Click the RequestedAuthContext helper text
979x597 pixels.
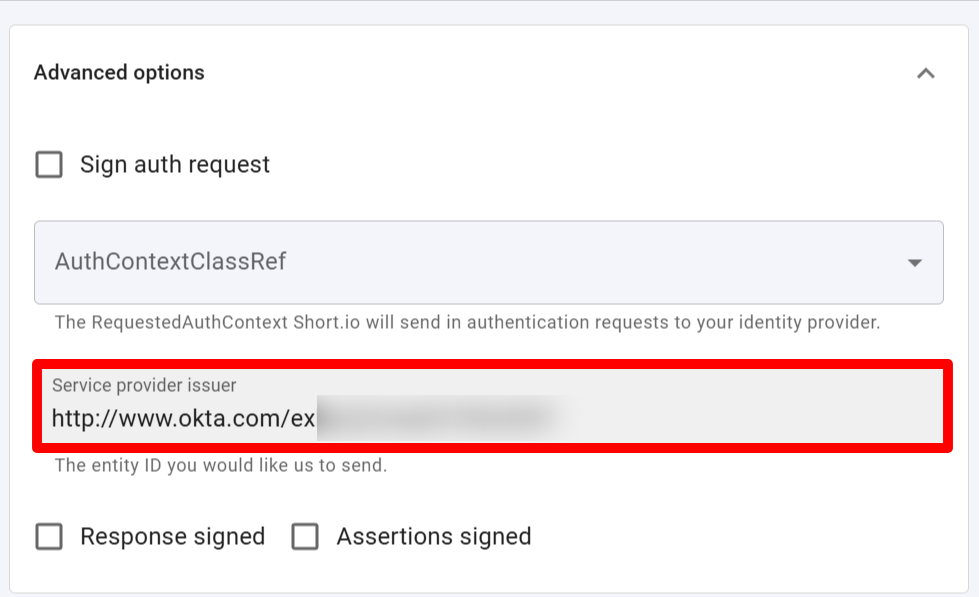pyautogui.click(x=467, y=323)
